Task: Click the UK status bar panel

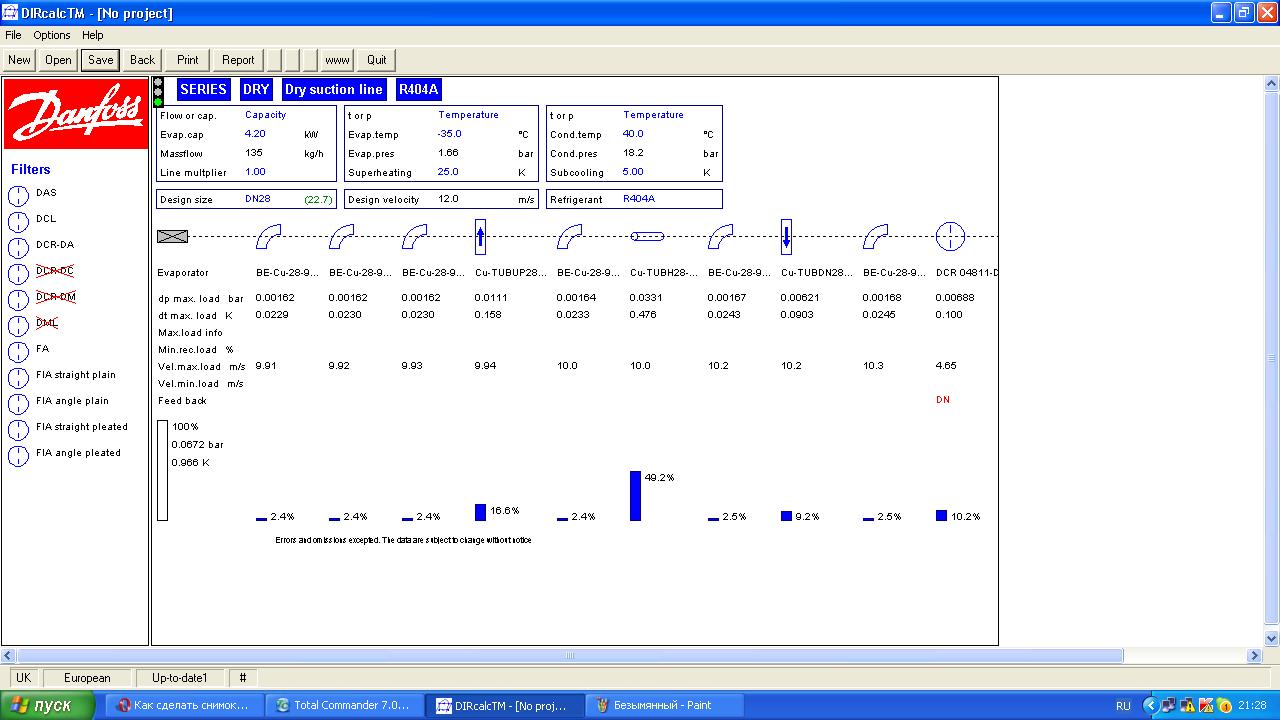Action: (23, 678)
